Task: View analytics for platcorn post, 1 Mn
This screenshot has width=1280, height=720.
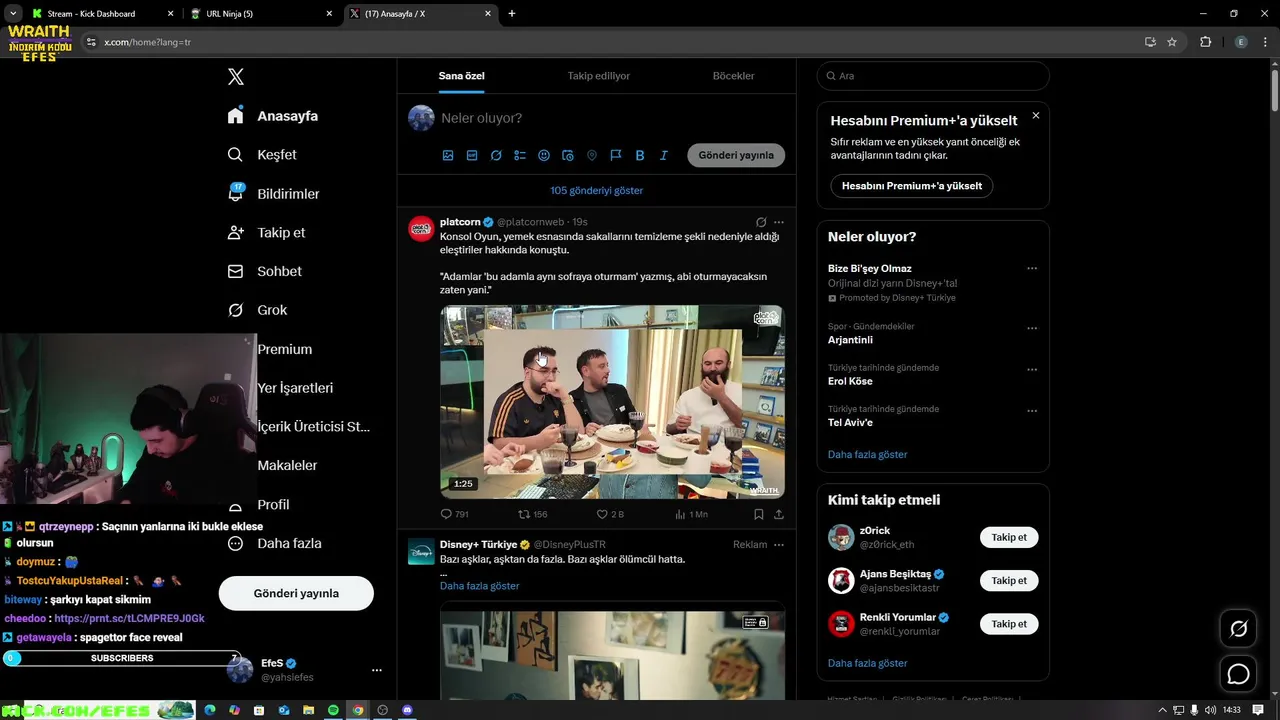Action: (691, 514)
